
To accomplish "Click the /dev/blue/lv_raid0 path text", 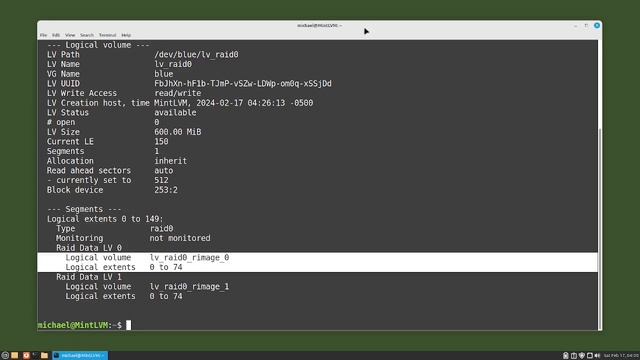I will pyautogui.click(x=196, y=54).
